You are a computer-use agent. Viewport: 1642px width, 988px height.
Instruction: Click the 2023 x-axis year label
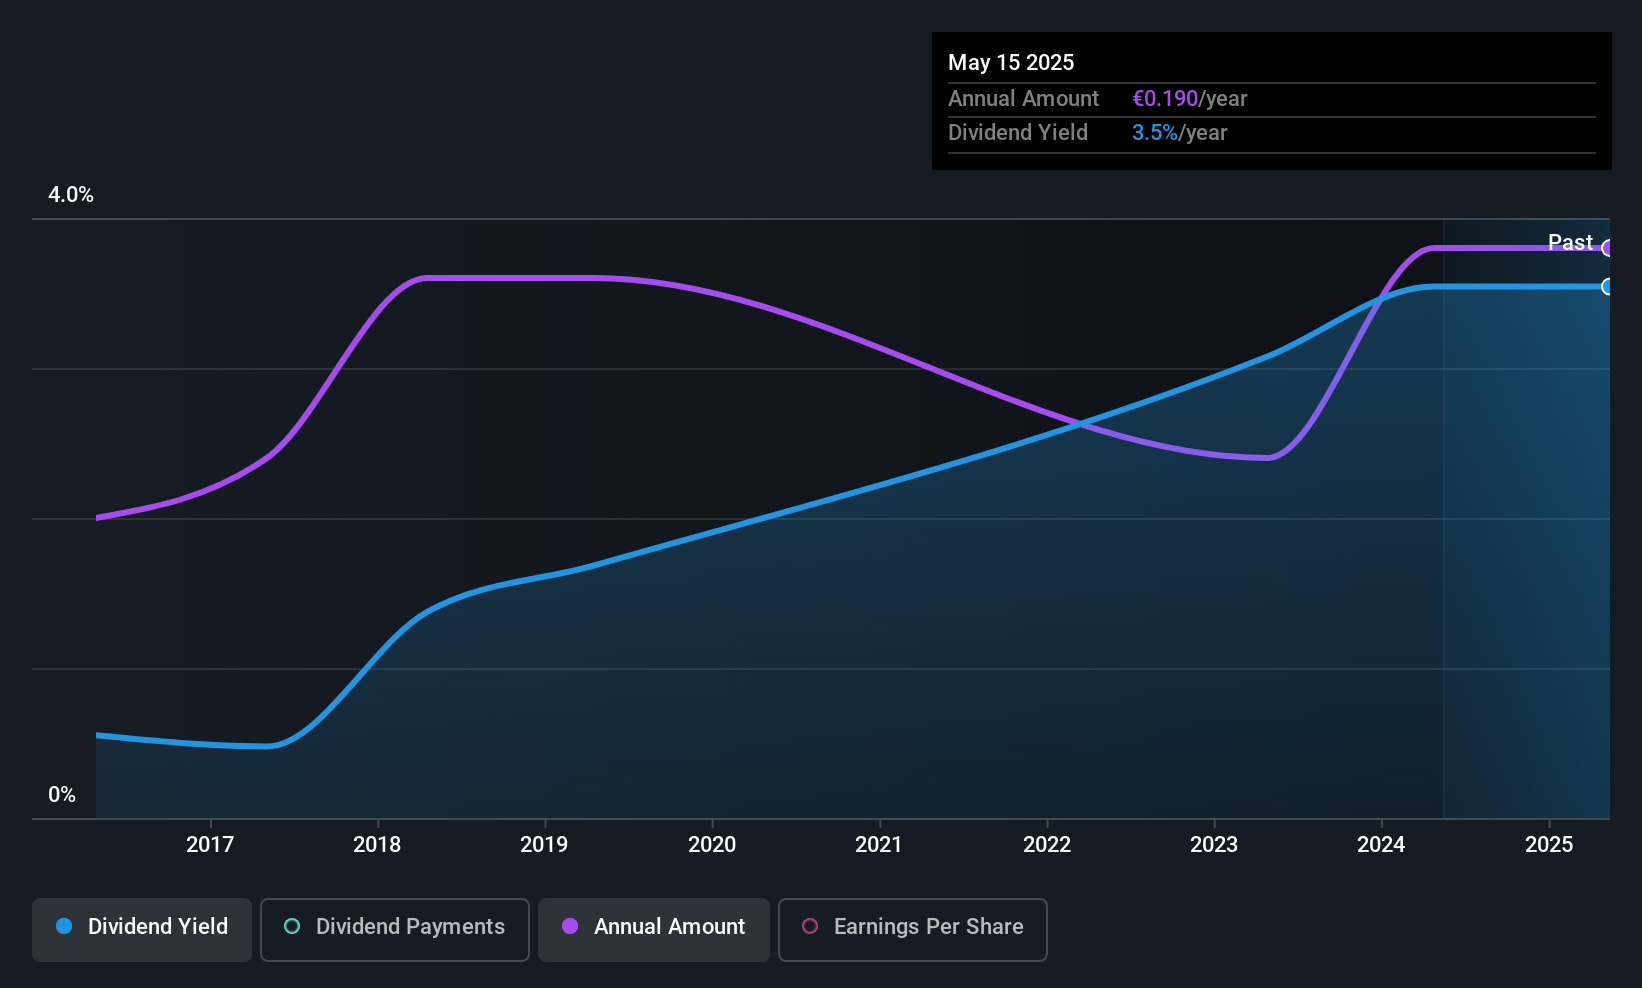pos(1214,845)
